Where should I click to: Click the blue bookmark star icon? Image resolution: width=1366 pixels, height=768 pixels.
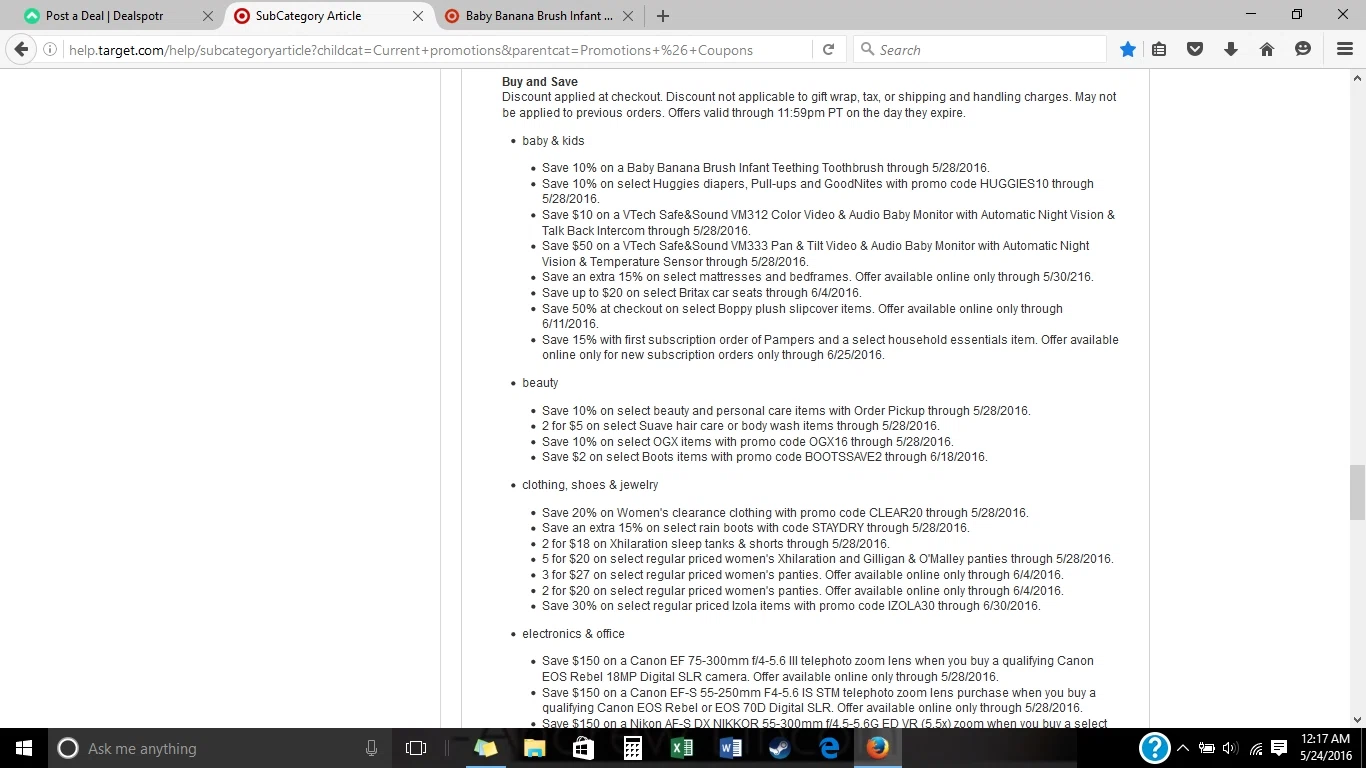point(1128,50)
